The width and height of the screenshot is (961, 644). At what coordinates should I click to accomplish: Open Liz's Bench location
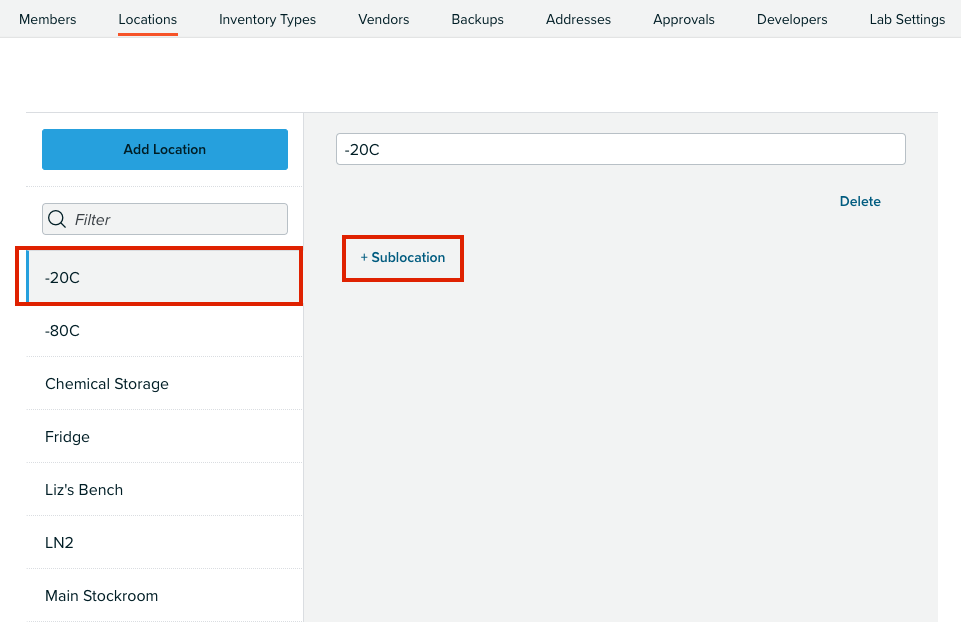(x=164, y=490)
